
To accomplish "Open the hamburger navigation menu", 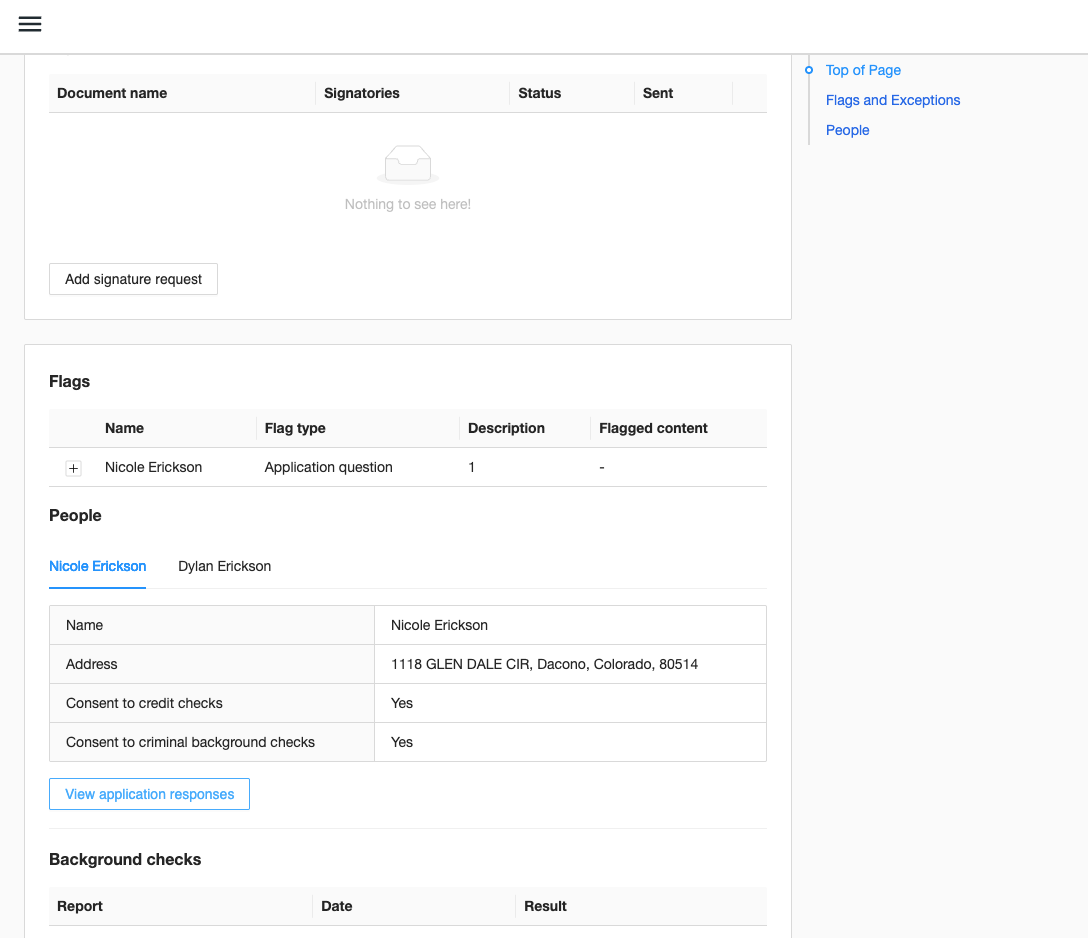I will coord(30,24).
